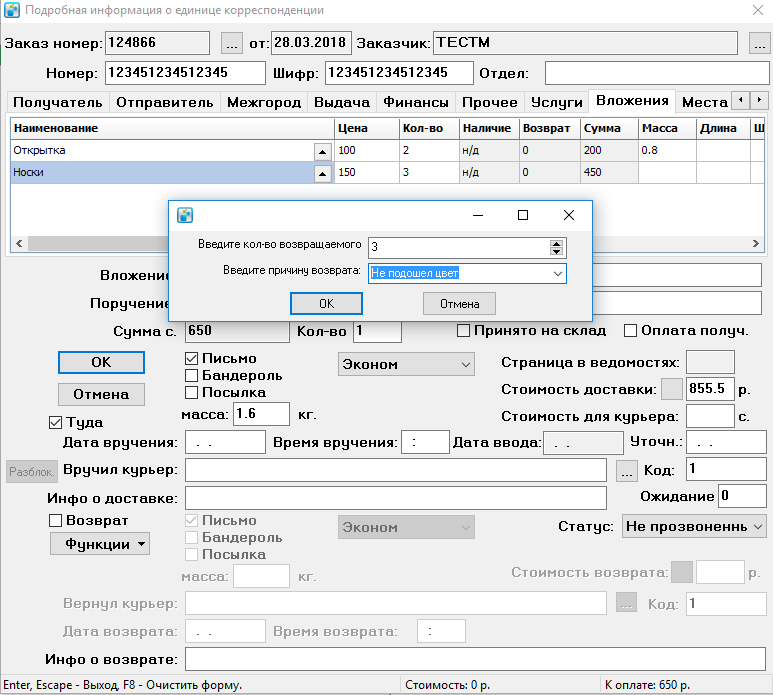Minimize the return quantity dialog
The width and height of the screenshot is (773, 695).
point(478,215)
